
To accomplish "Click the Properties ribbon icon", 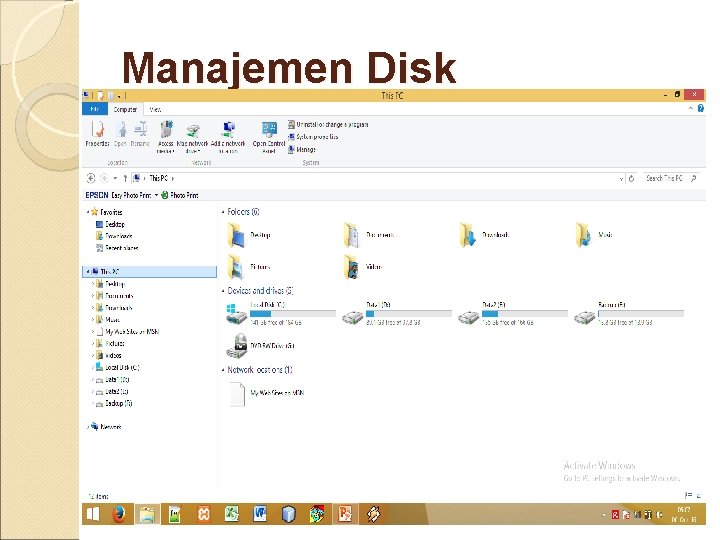I will click(97, 134).
